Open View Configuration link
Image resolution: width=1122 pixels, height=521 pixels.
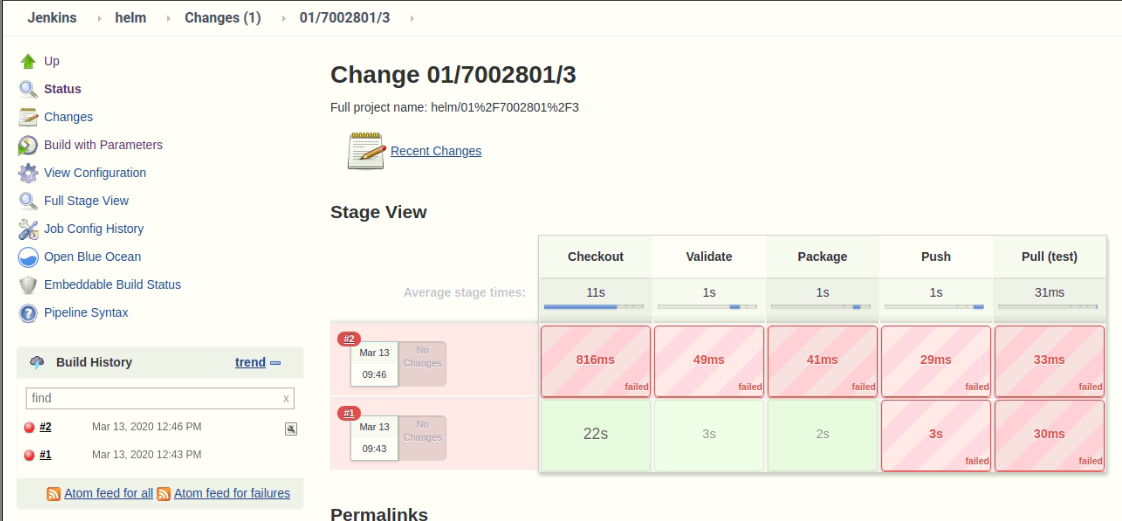point(95,172)
